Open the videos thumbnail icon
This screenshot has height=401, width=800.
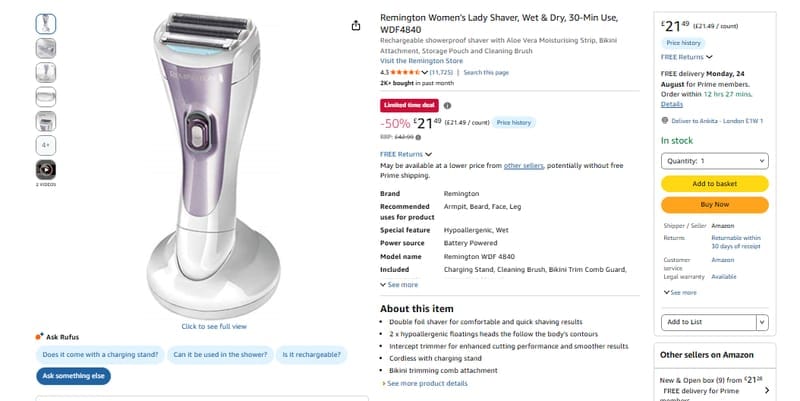click(46, 169)
